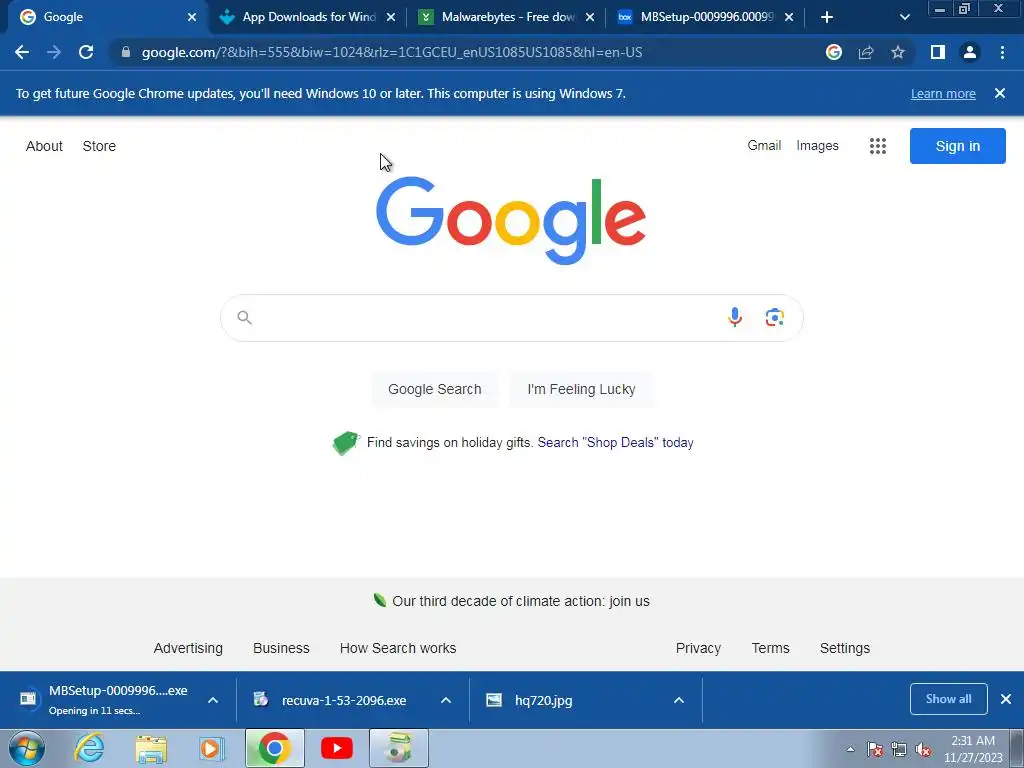Viewport: 1024px width, 768px height.
Task: Search by image with Google Lens
Action: (775, 317)
